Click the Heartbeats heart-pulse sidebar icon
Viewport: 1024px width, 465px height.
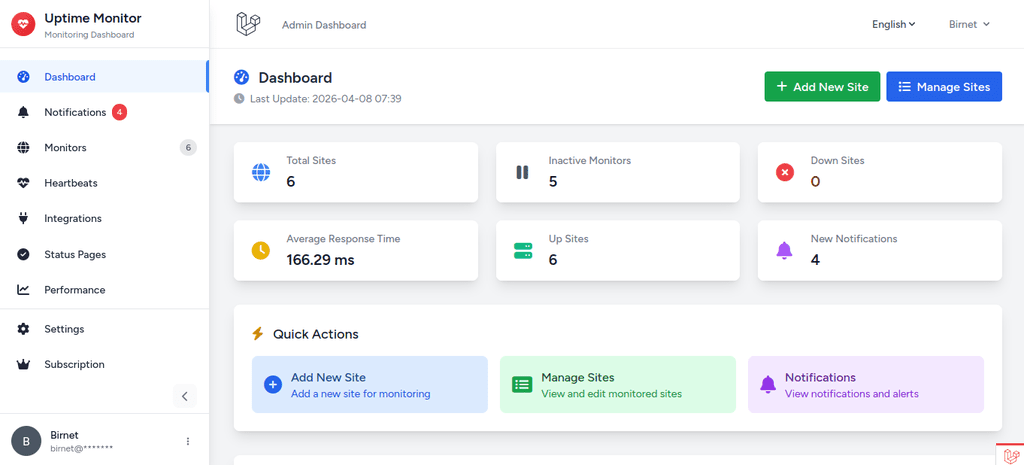23,183
